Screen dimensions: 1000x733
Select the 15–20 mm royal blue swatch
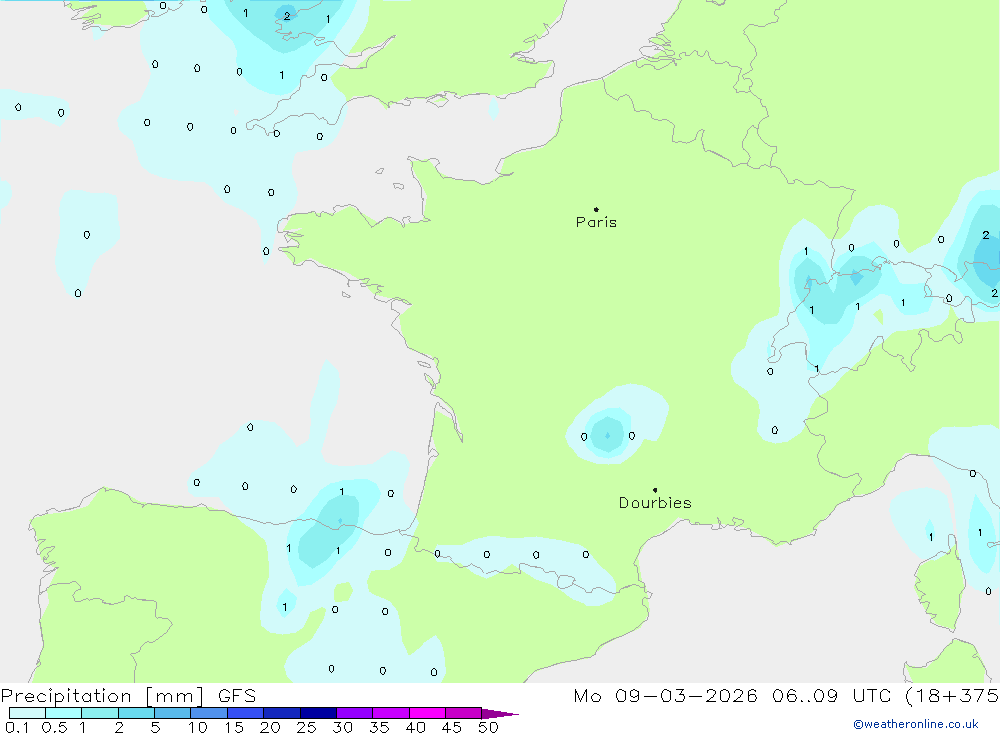coord(246,713)
